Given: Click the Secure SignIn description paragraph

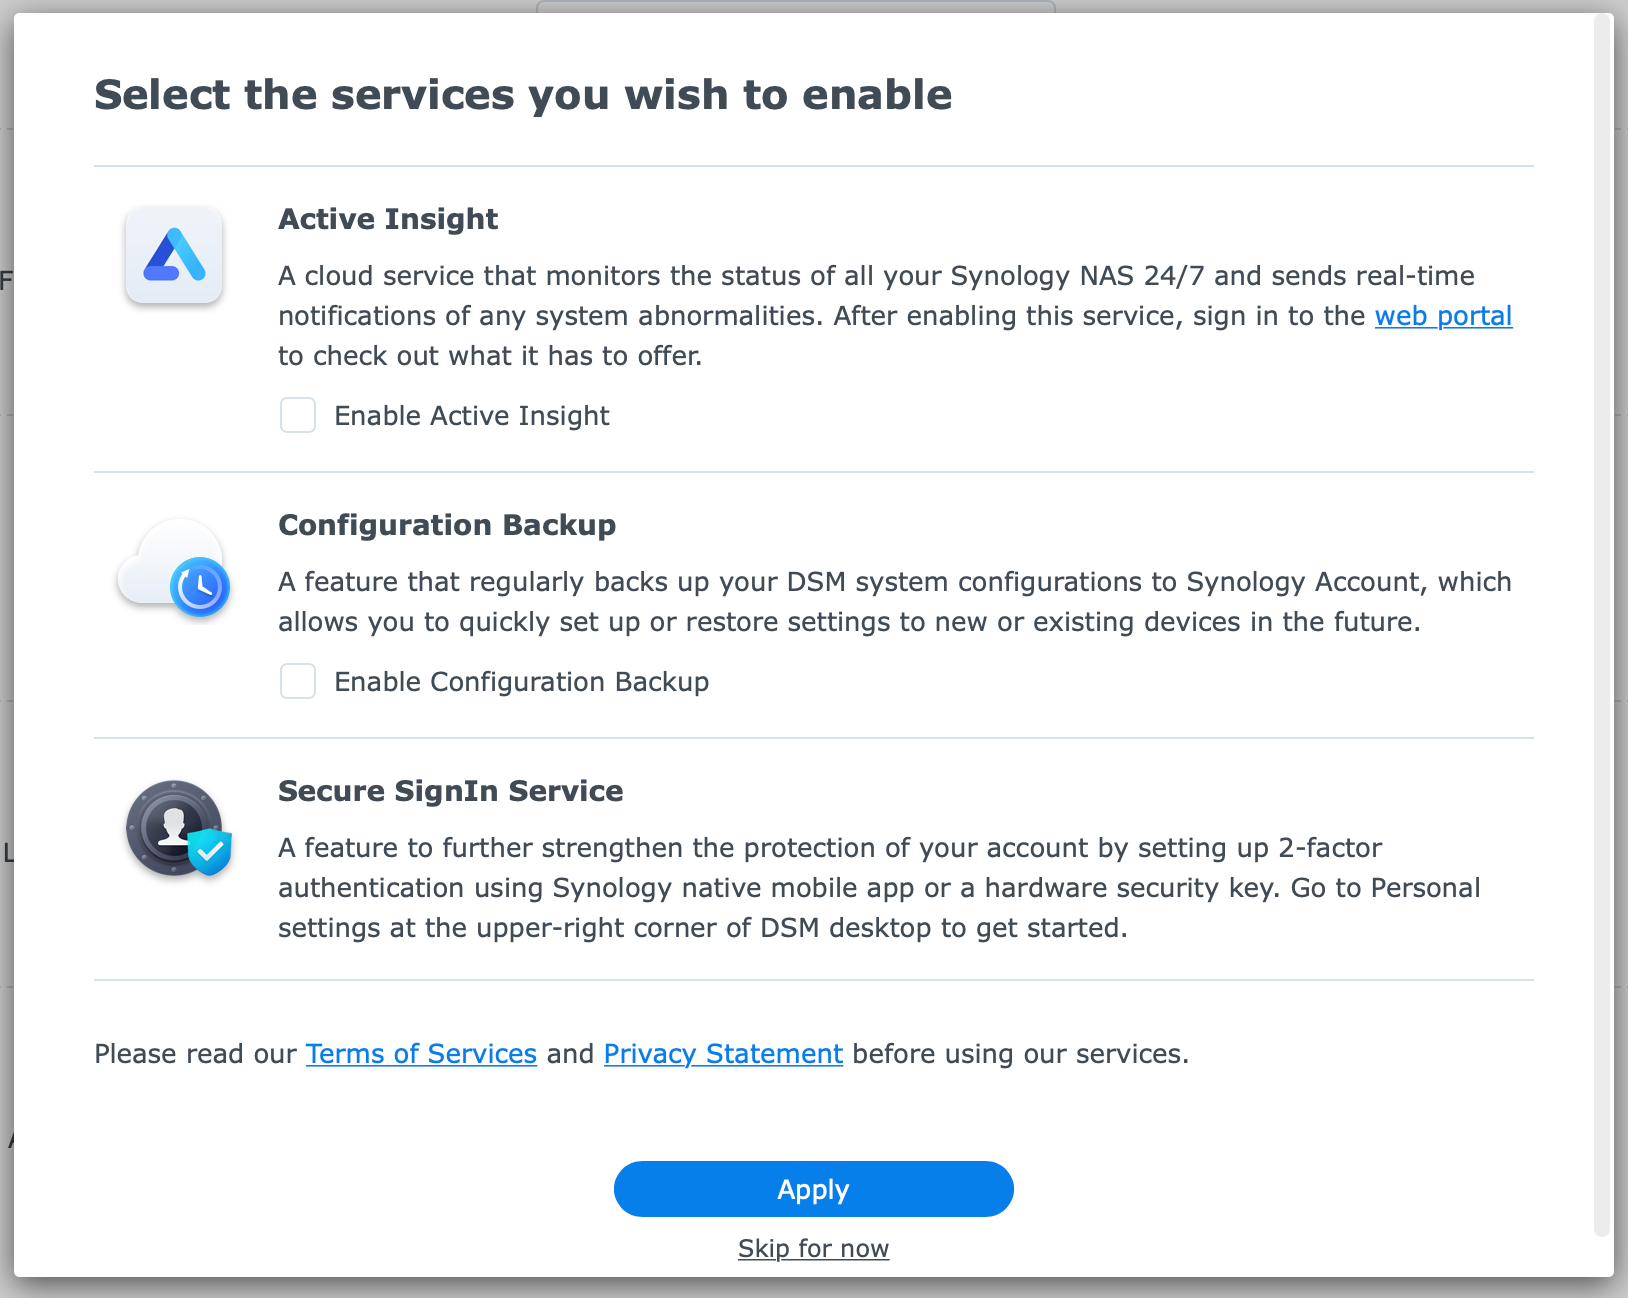Looking at the screenshot, I should click(x=880, y=888).
